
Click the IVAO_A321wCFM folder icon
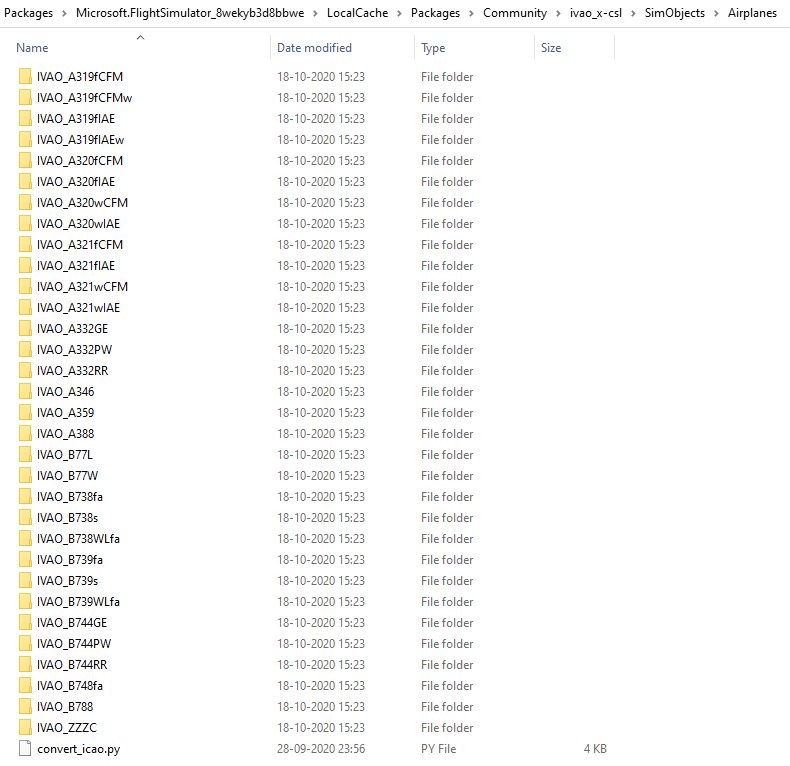[25, 286]
